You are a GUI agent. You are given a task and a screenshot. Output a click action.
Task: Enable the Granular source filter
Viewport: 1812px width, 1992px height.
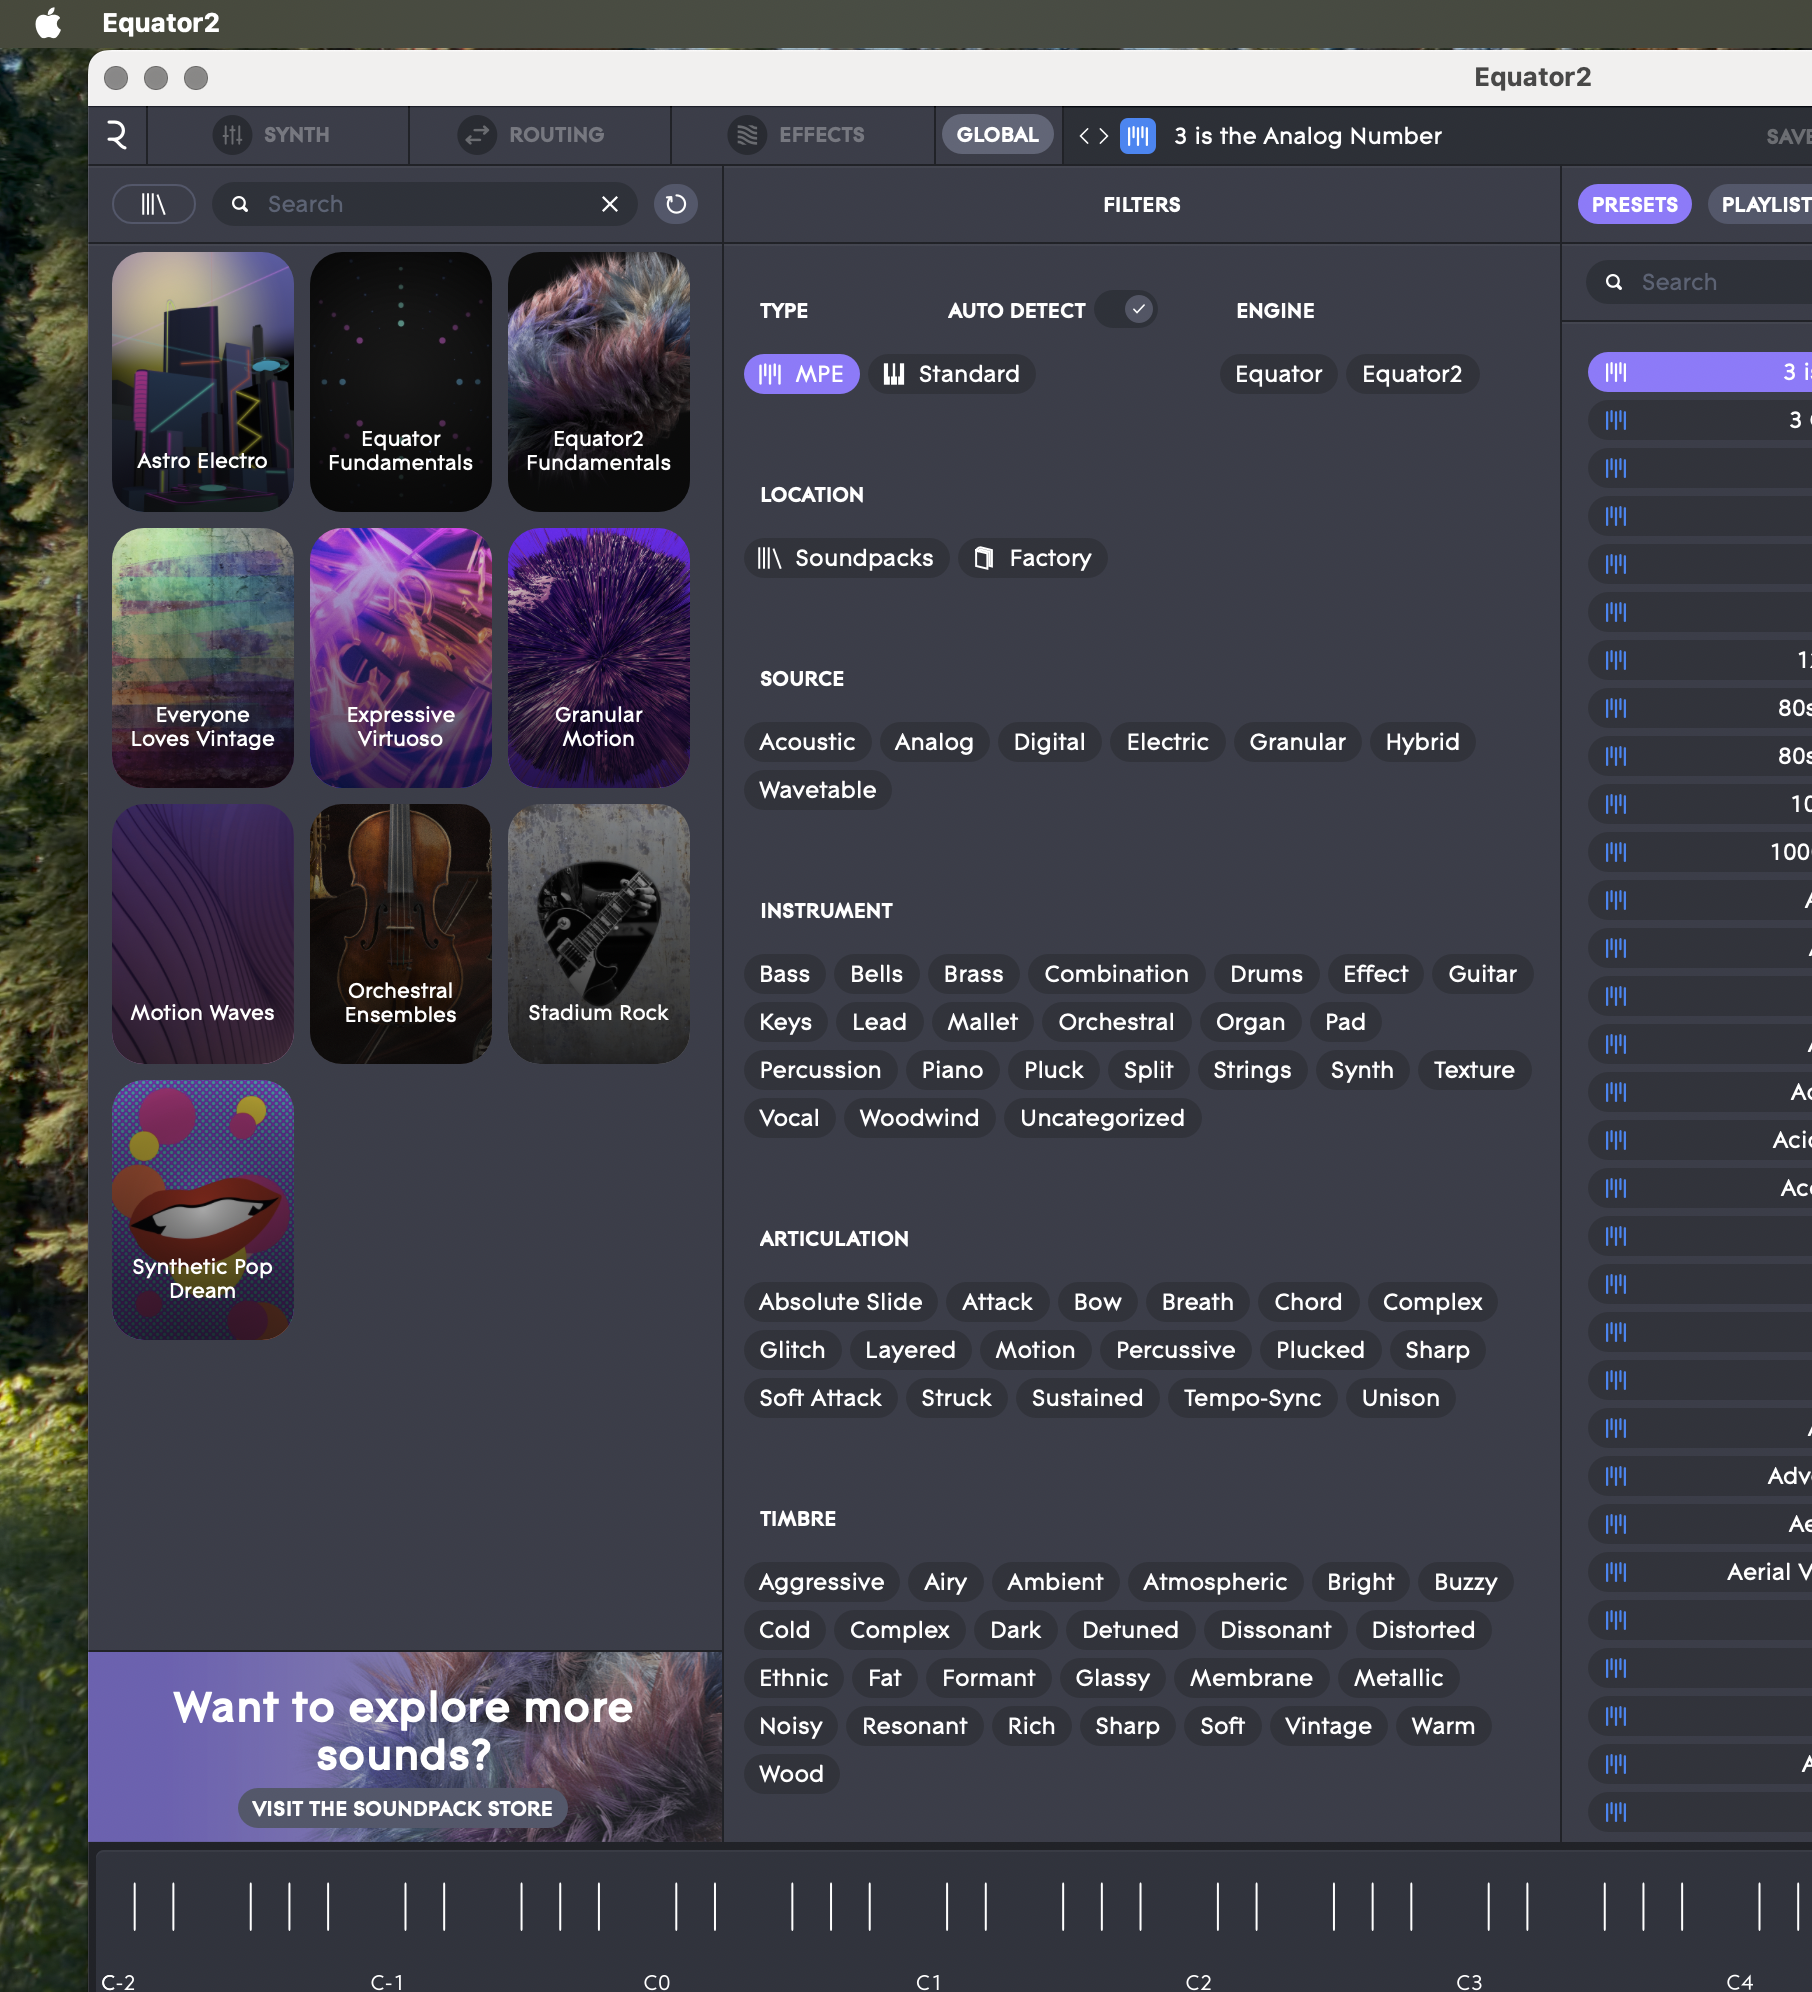[x=1297, y=742]
